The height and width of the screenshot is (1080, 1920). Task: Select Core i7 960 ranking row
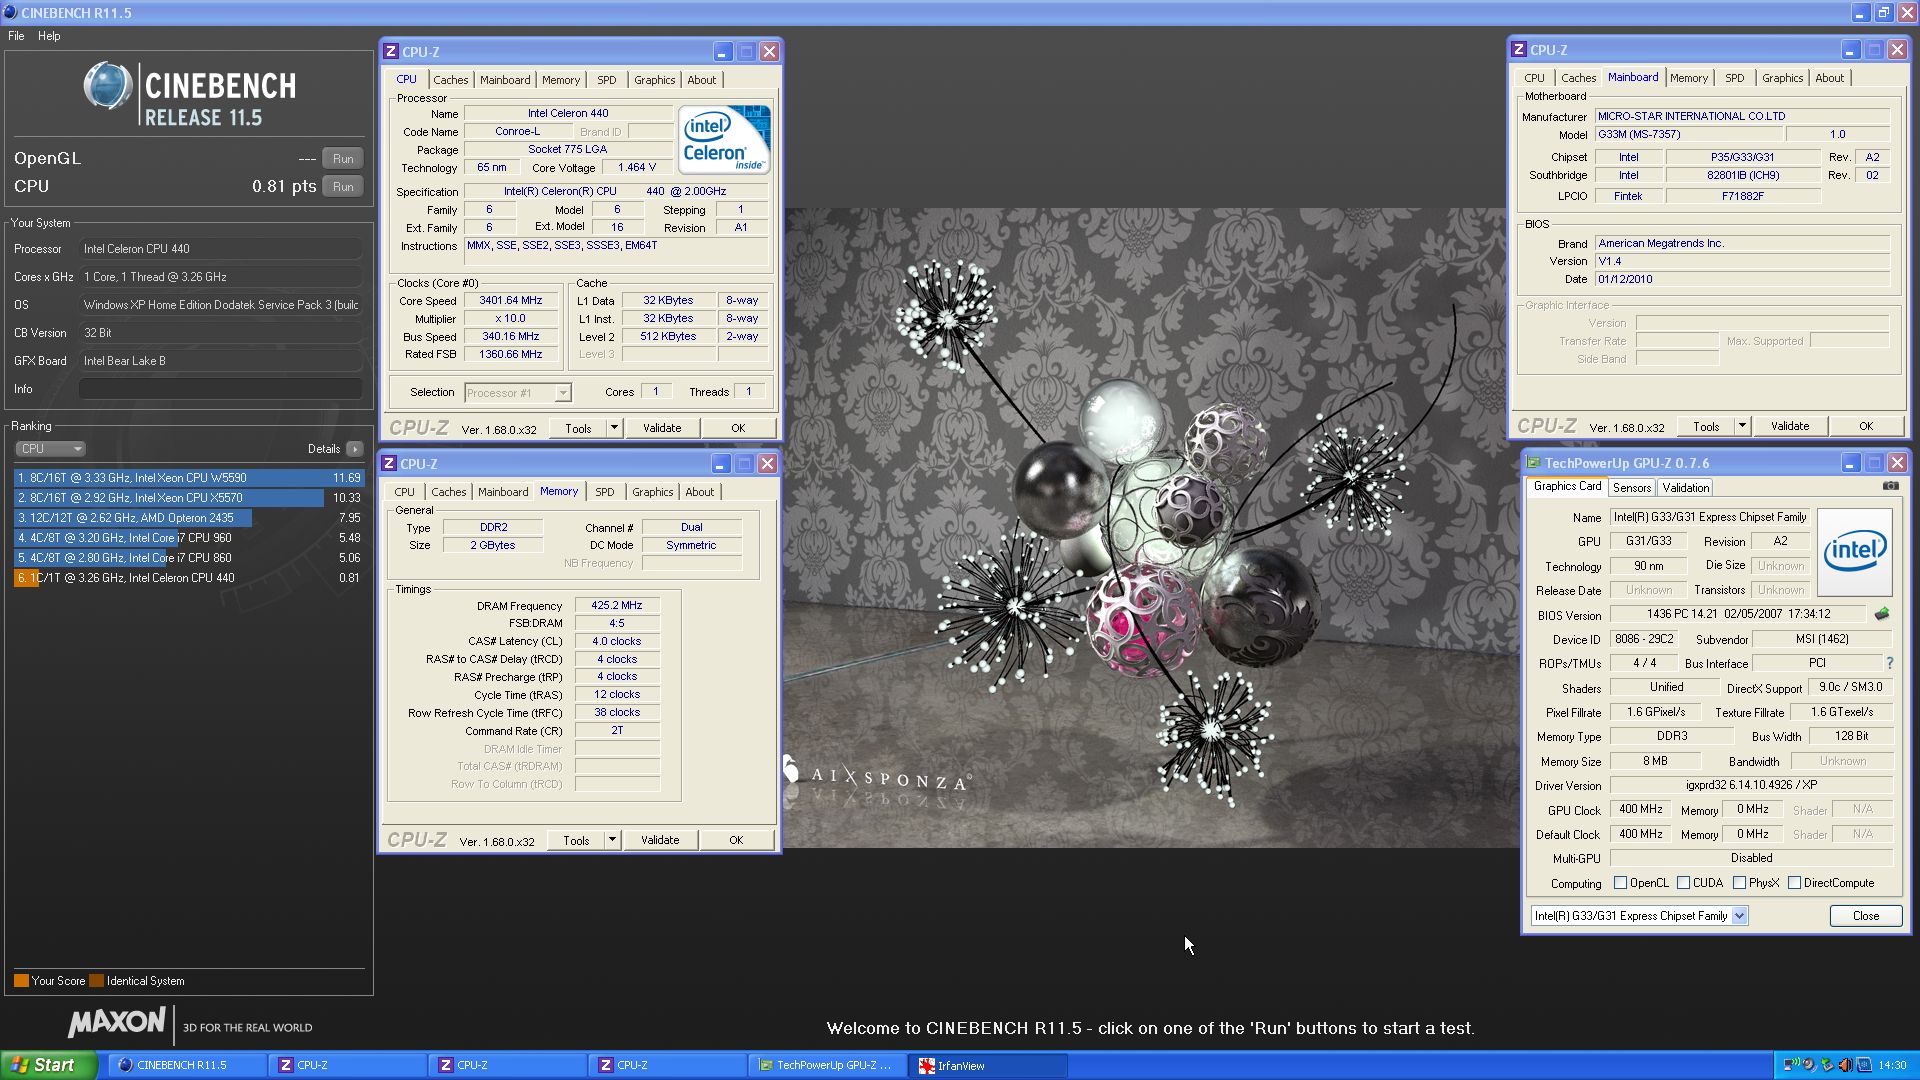click(x=189, y=538)
